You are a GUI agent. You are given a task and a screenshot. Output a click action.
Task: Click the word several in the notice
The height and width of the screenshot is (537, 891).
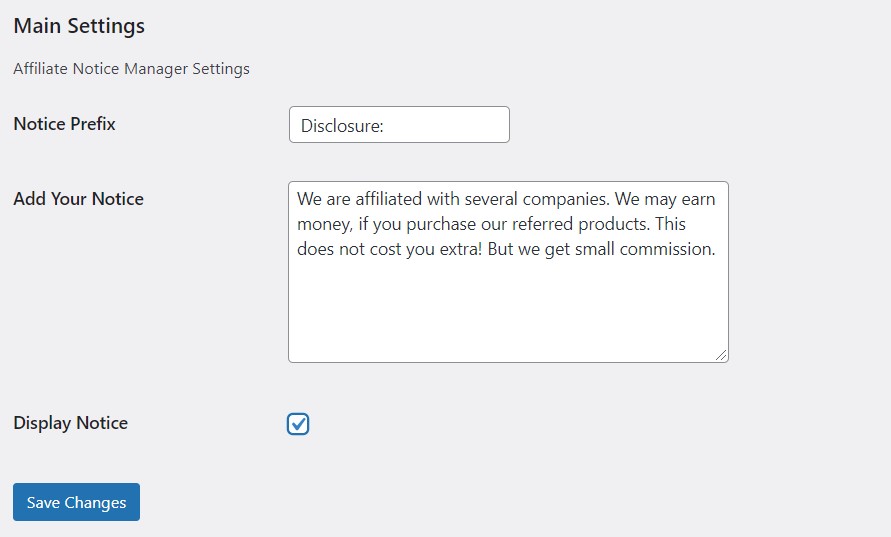[491, 199]
